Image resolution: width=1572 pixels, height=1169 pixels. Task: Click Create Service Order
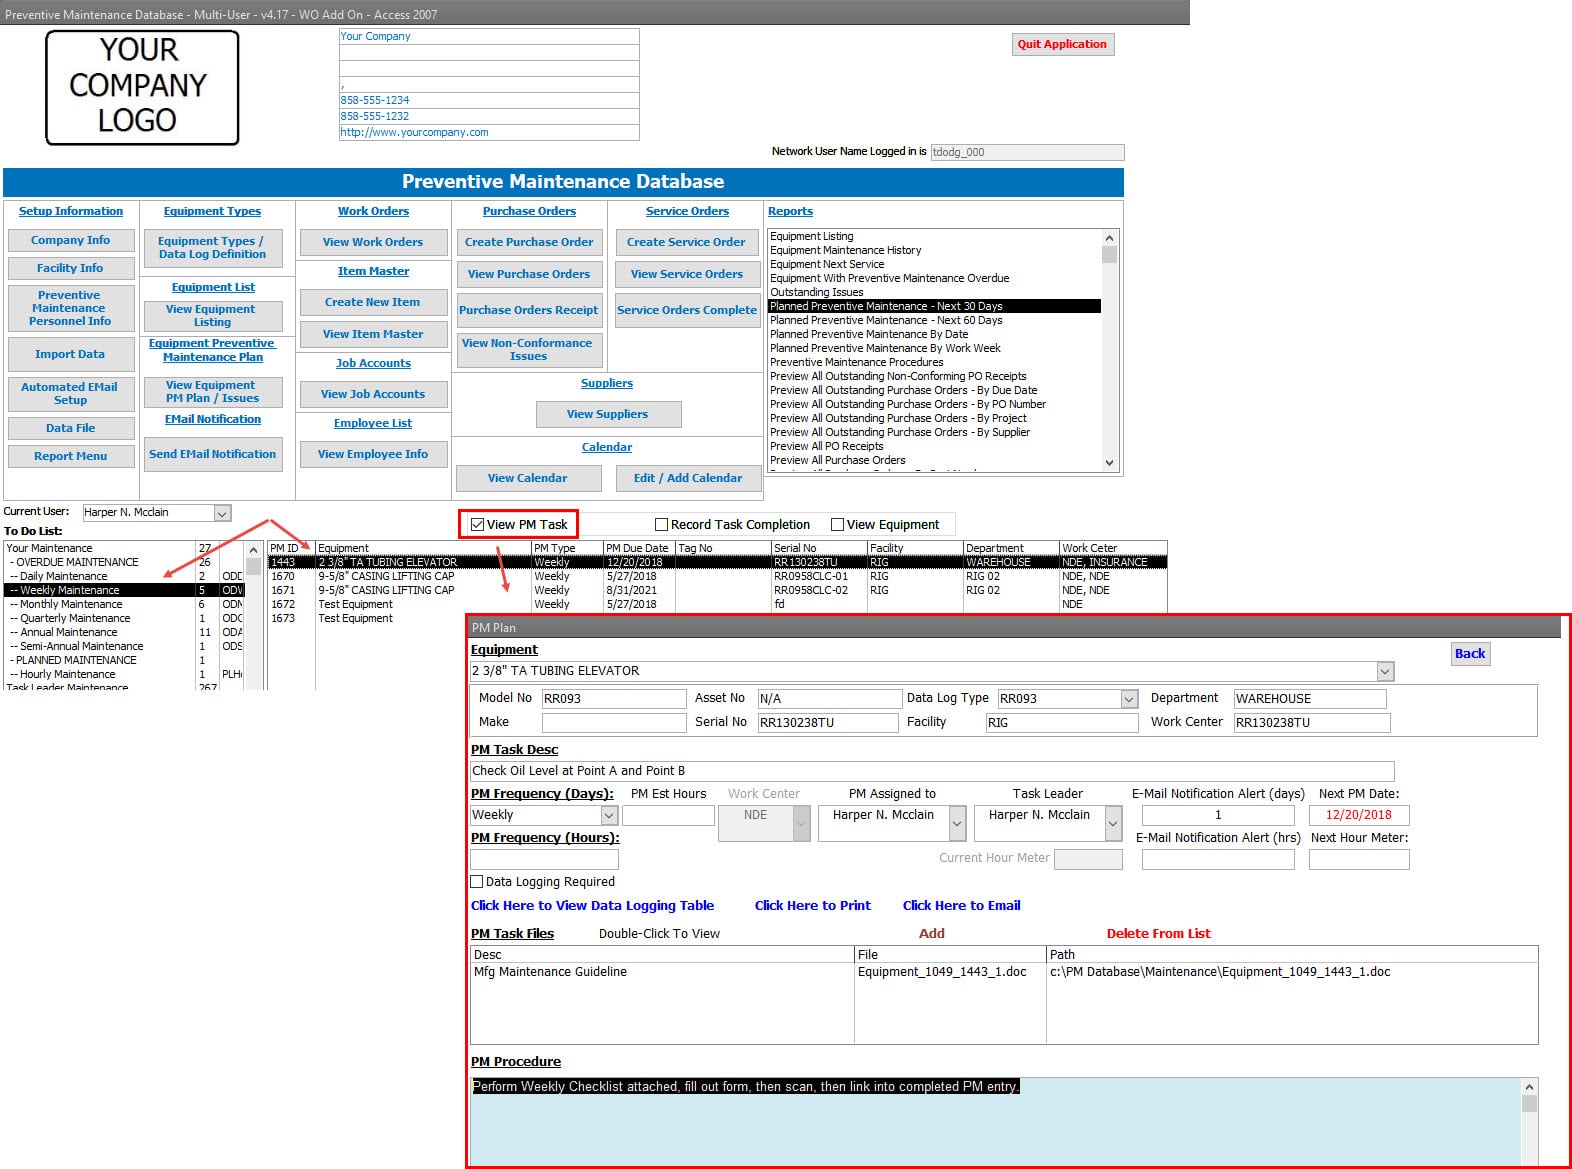coord(687,242)
